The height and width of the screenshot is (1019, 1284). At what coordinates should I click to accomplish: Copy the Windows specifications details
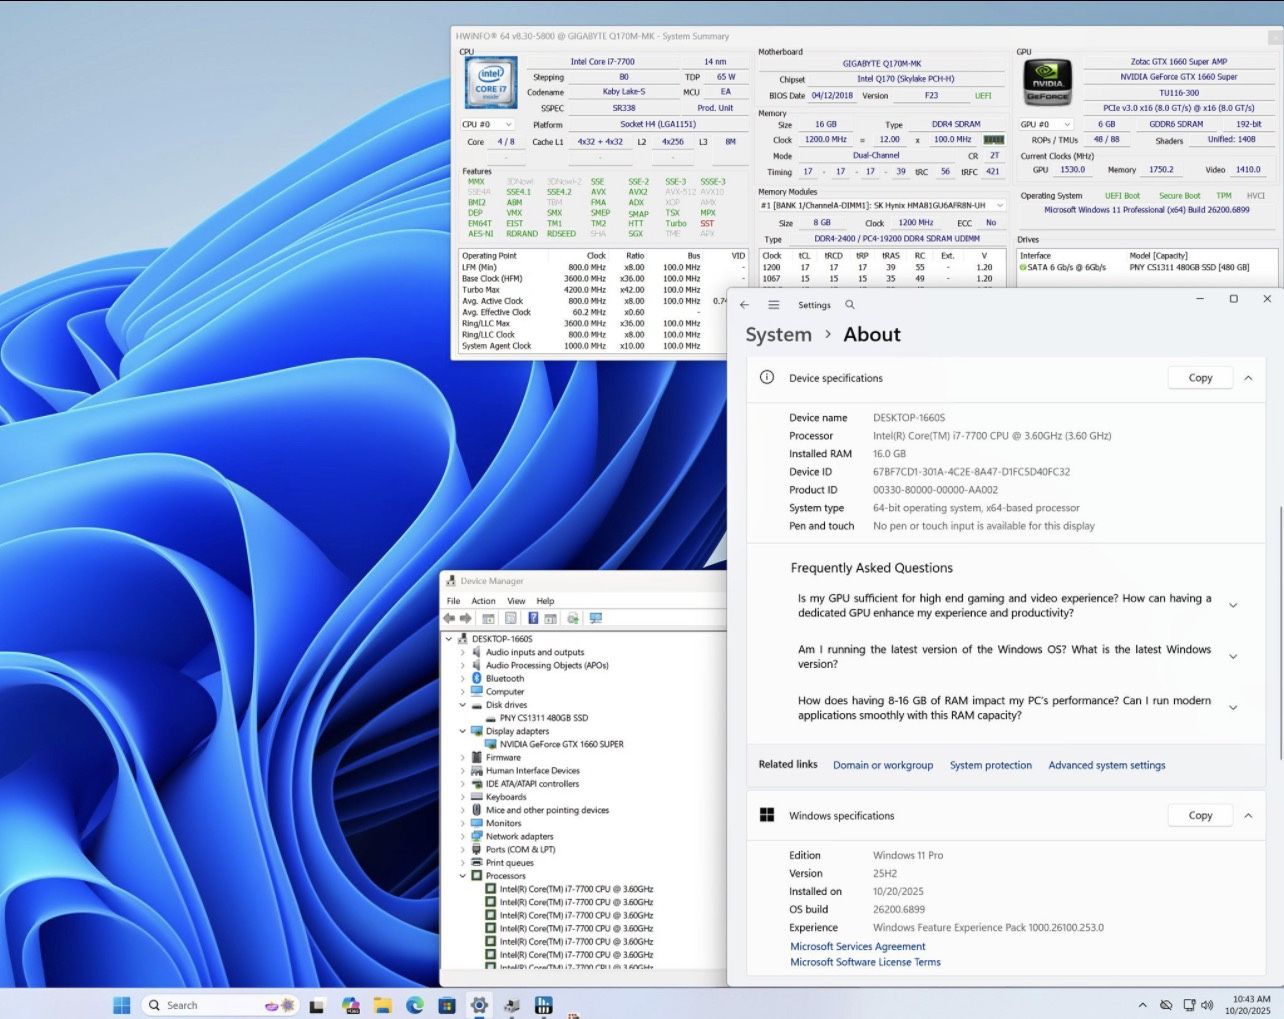(1200, 816)
